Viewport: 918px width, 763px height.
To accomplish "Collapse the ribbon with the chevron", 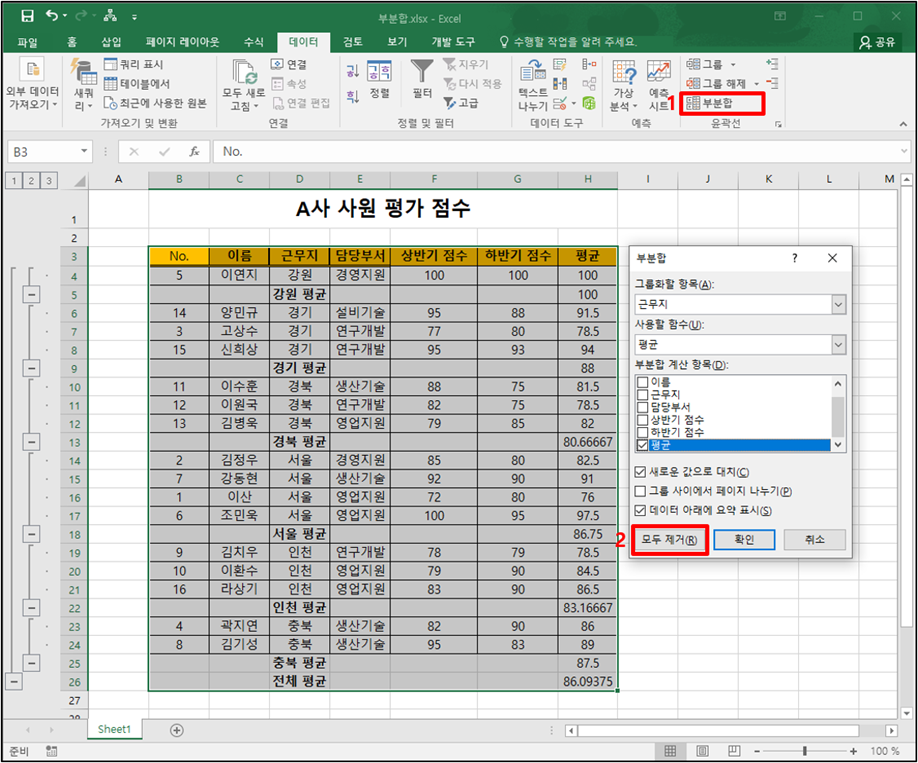I will click(x=903, y=124).
